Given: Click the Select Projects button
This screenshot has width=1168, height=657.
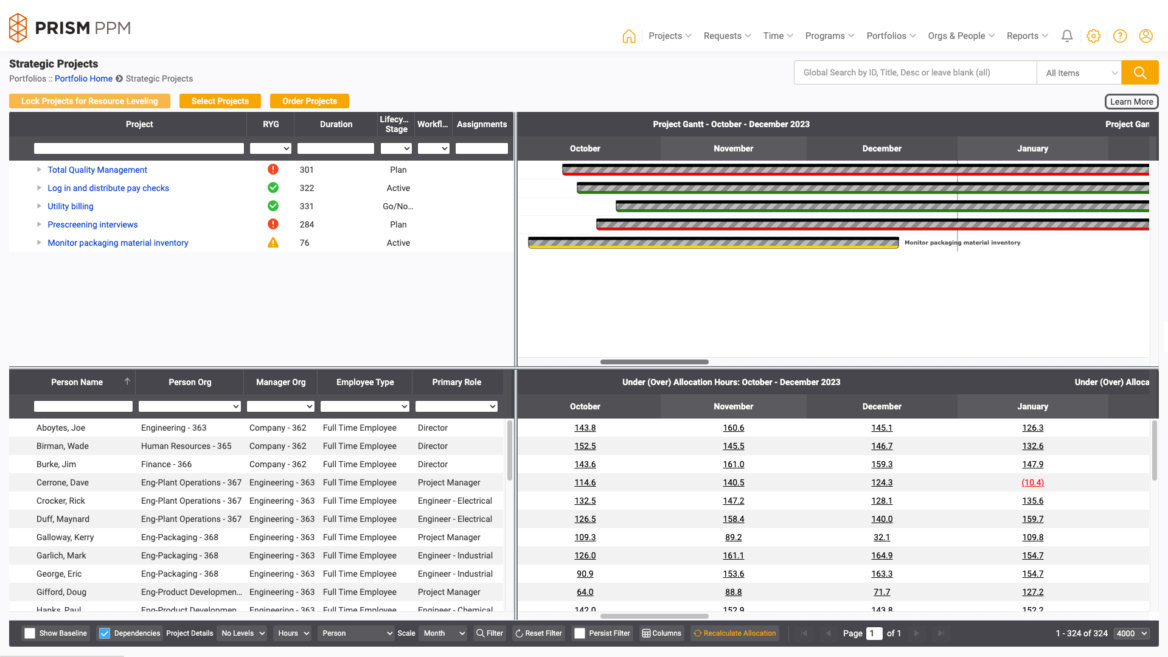Looking at the screenshot, I should (x=221, y=100).
